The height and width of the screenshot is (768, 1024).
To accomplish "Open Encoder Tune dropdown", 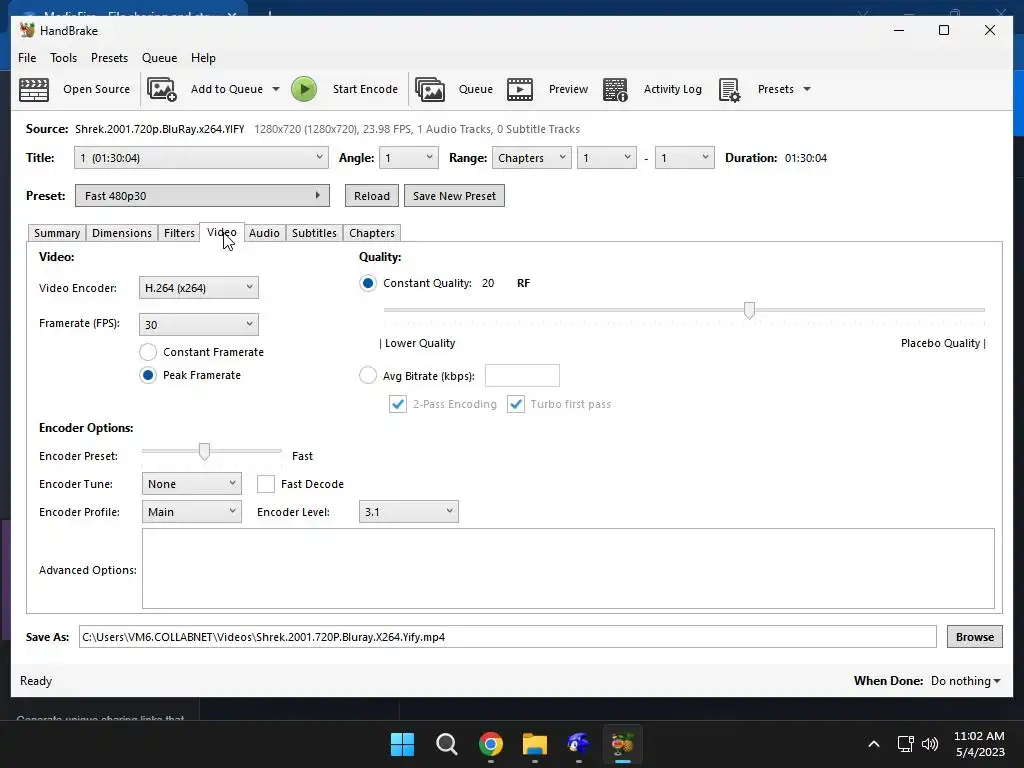I will (x=191, y=484).
